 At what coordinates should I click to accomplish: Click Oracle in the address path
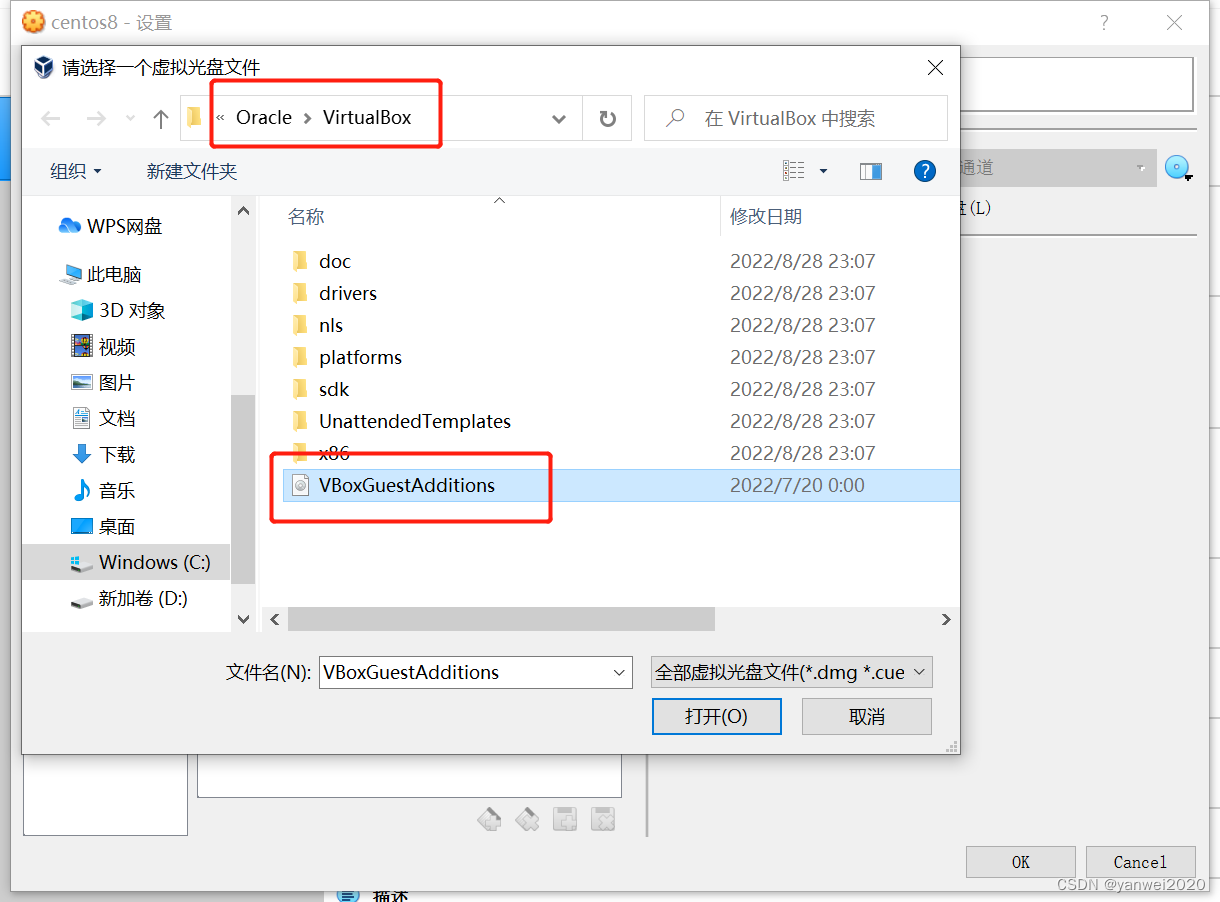coord(264,117)
